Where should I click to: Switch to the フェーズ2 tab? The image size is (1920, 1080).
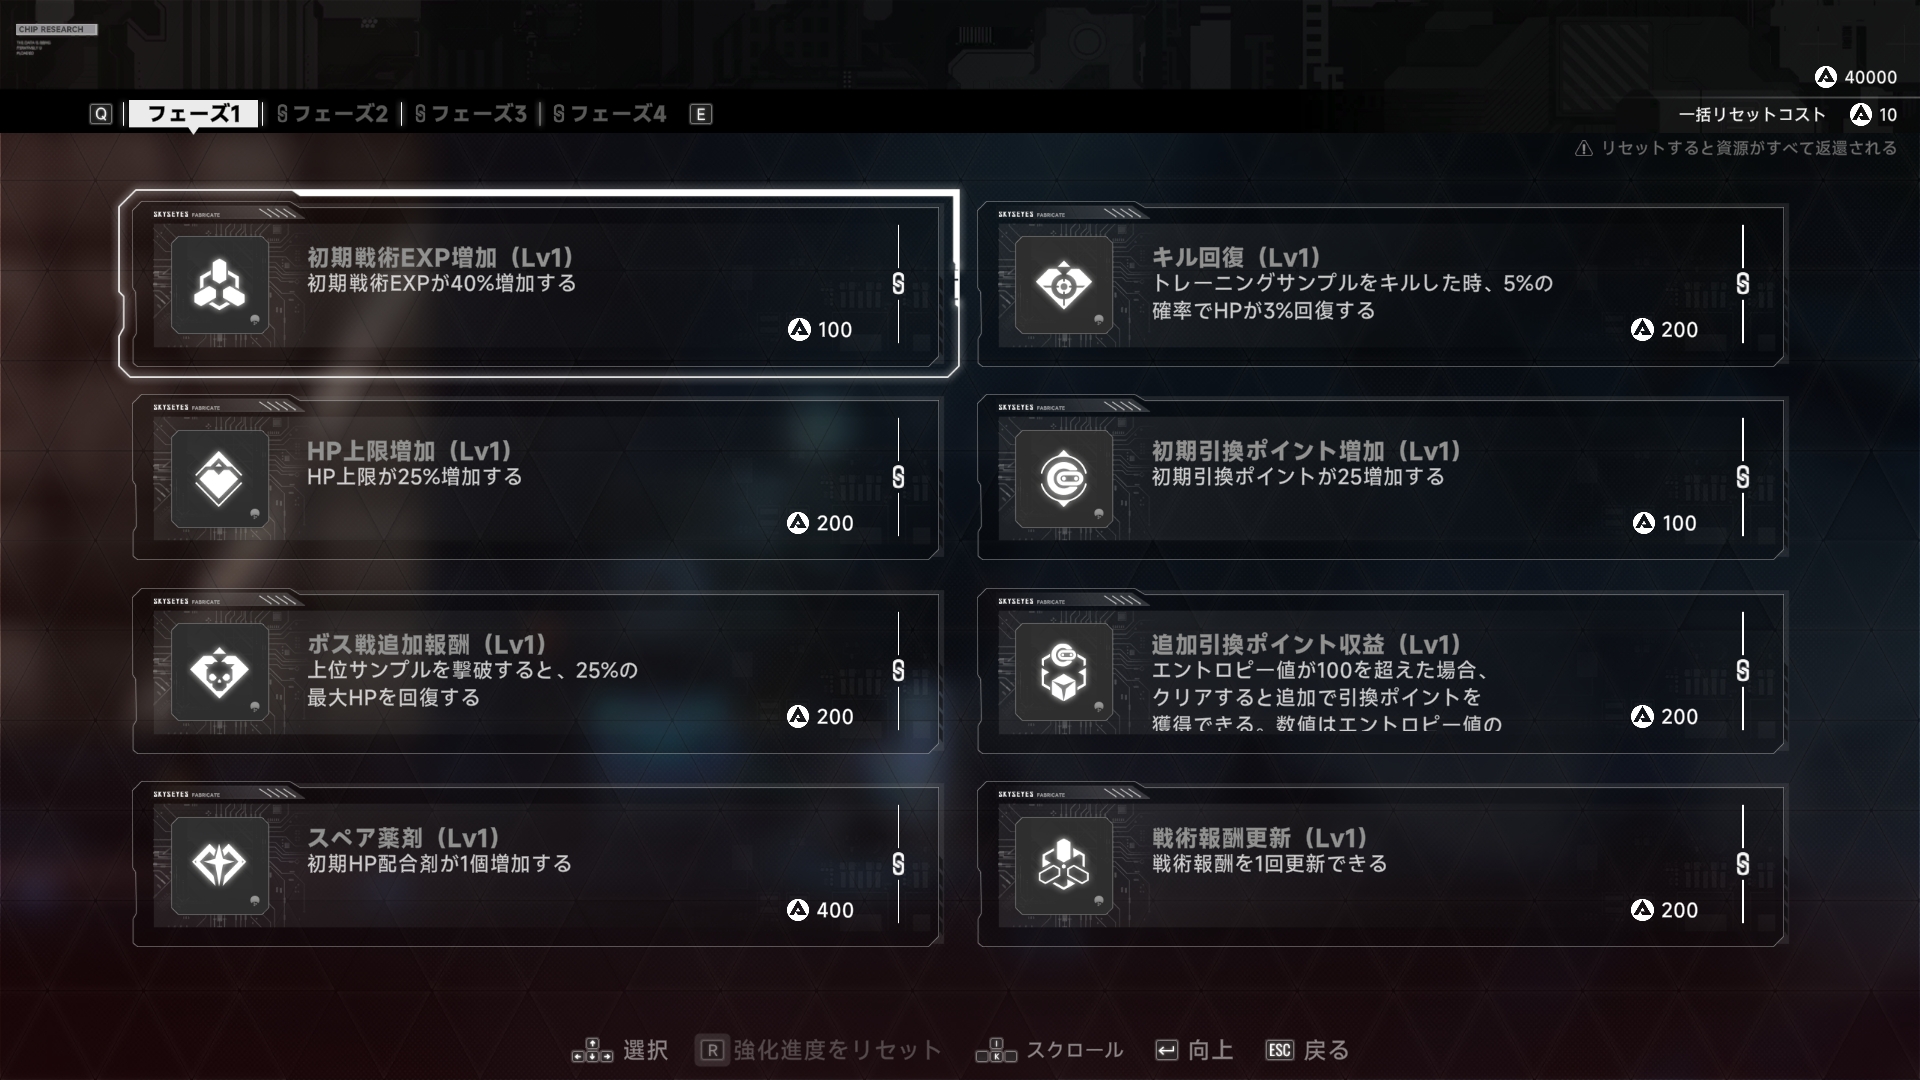tap(332, 114)
